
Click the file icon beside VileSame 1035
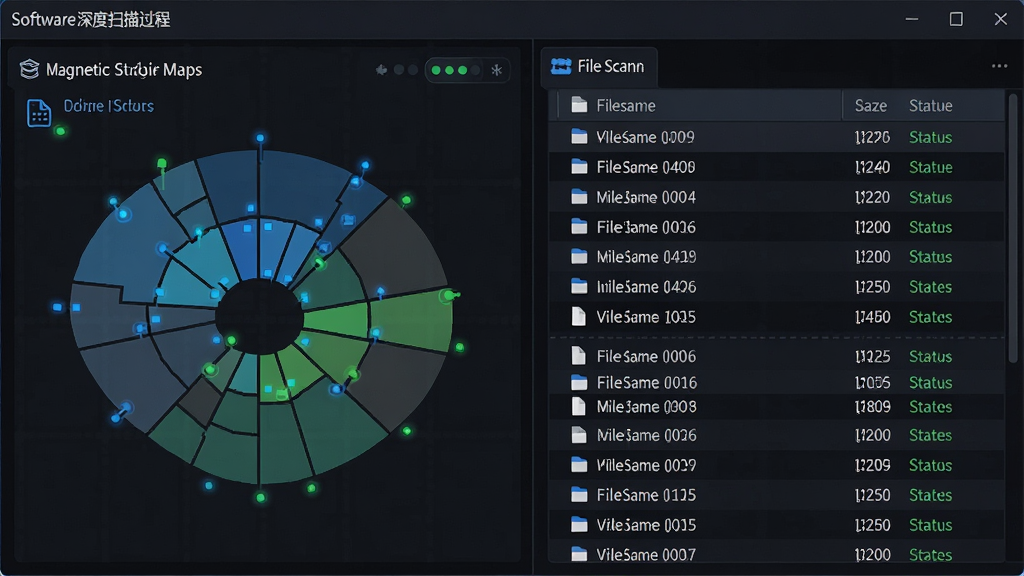coord(579,317)
